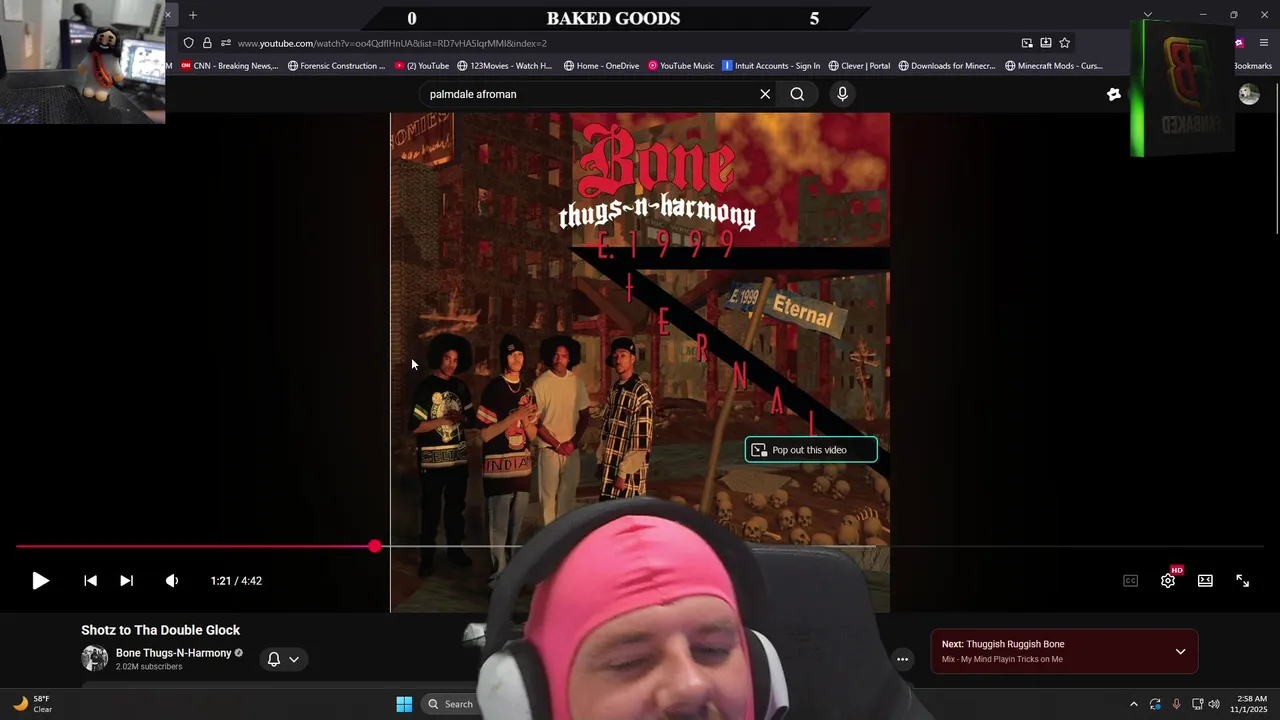Click the padlock site info icon

pyautogui.click(x=207, y=43)
